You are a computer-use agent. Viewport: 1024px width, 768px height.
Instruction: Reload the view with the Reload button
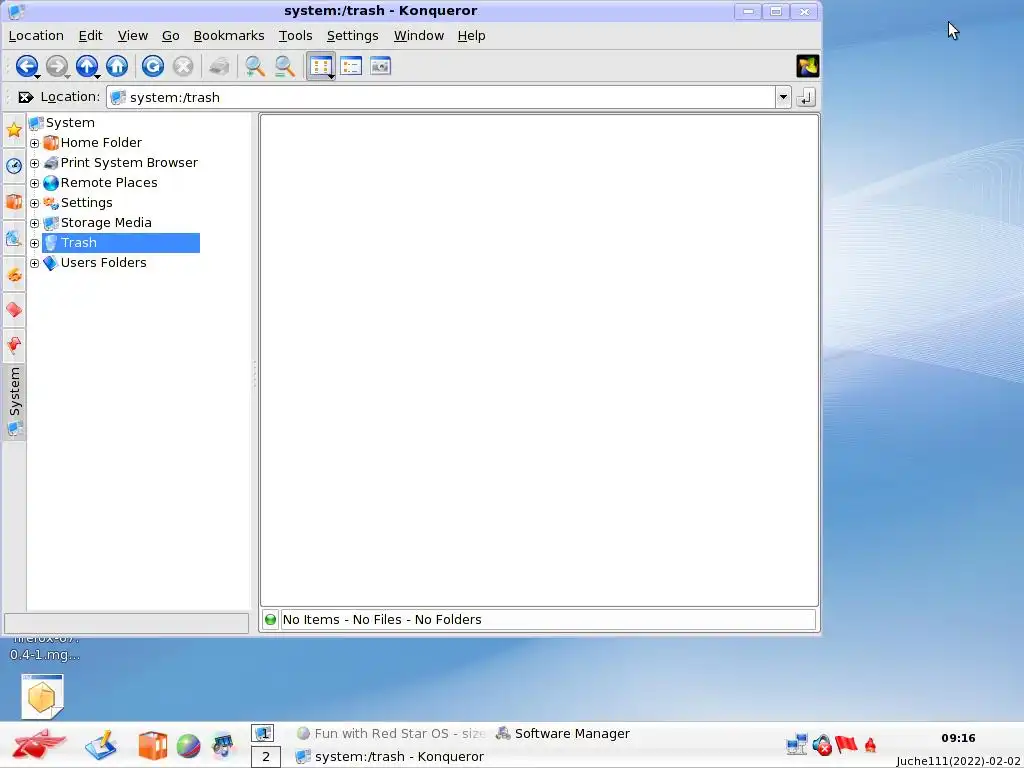[x=153, y=66]
